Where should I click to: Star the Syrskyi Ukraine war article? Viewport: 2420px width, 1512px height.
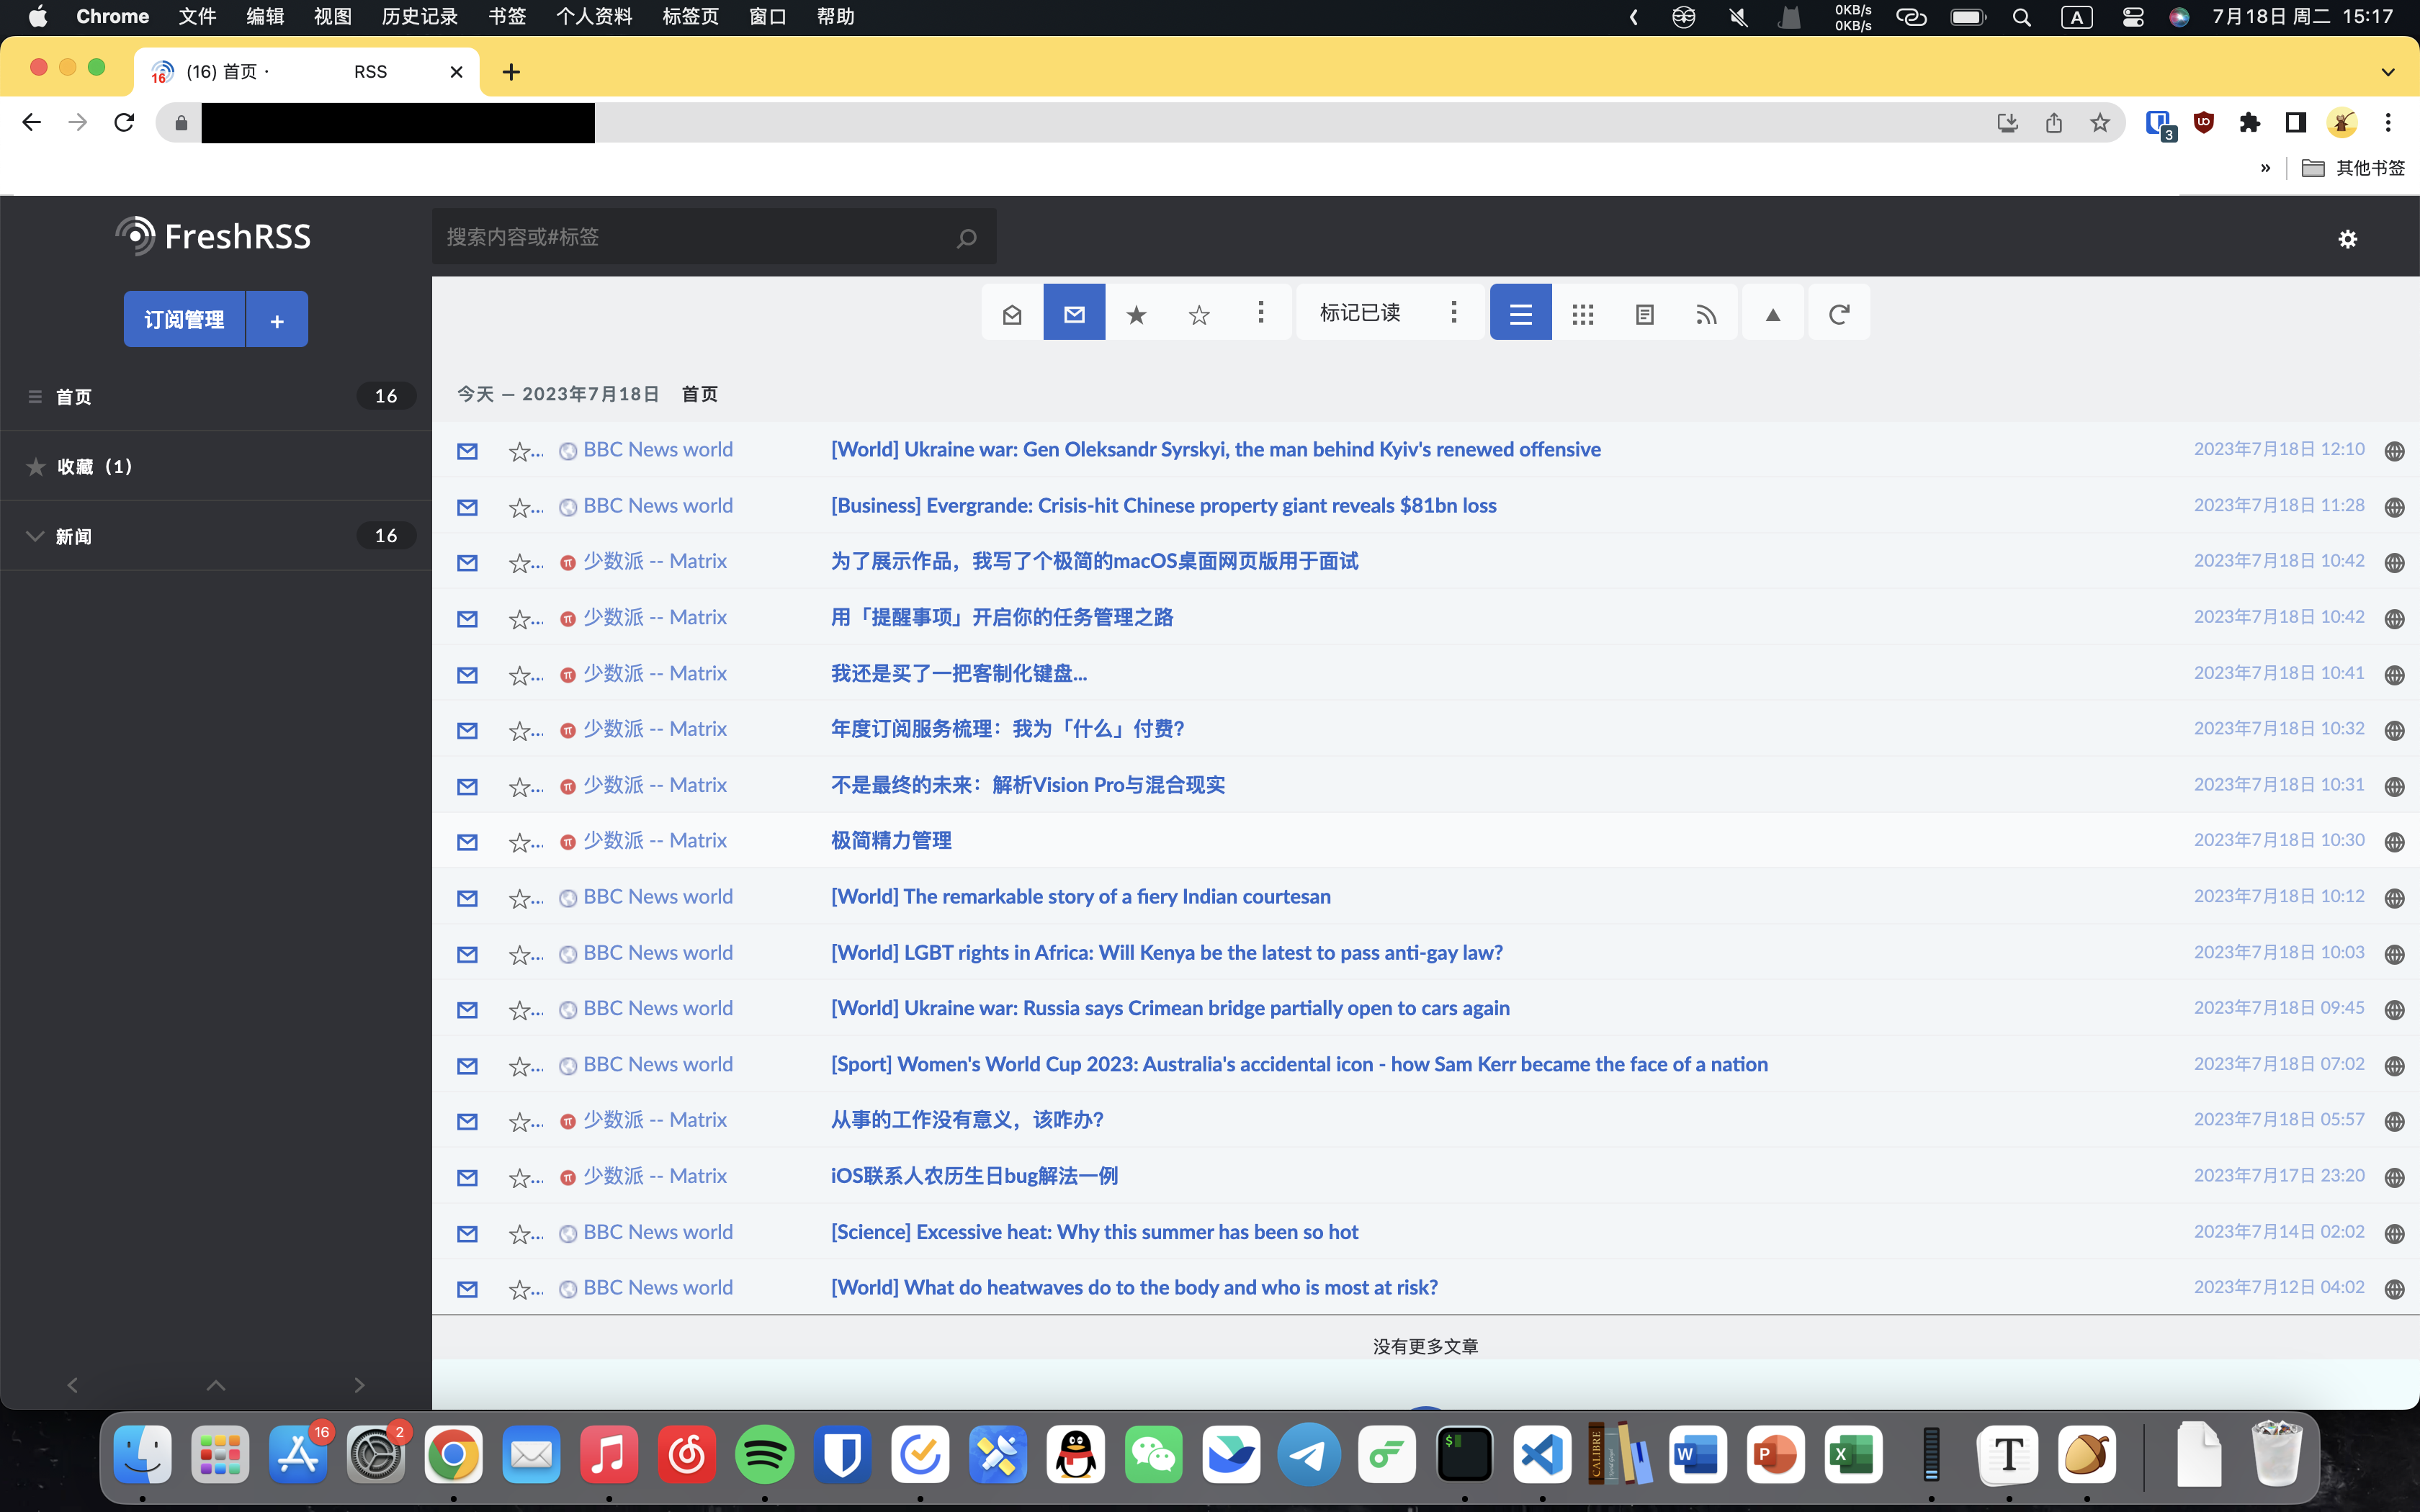pos(520,452)
